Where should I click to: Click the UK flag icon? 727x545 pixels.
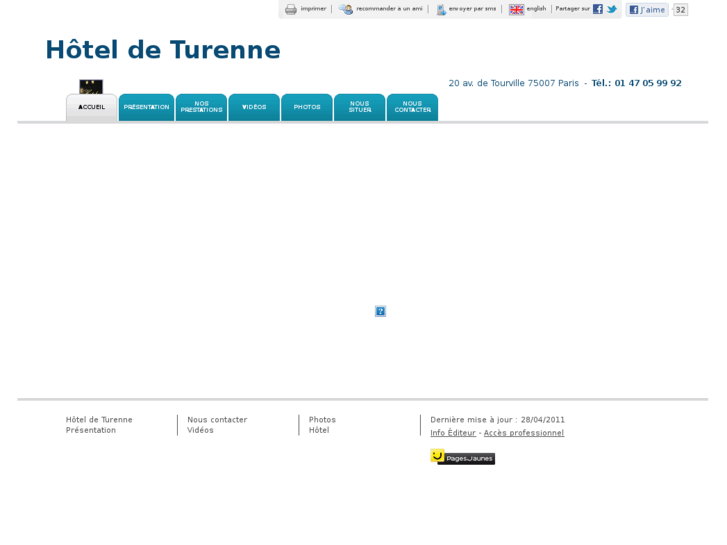(x=516, y=9)
